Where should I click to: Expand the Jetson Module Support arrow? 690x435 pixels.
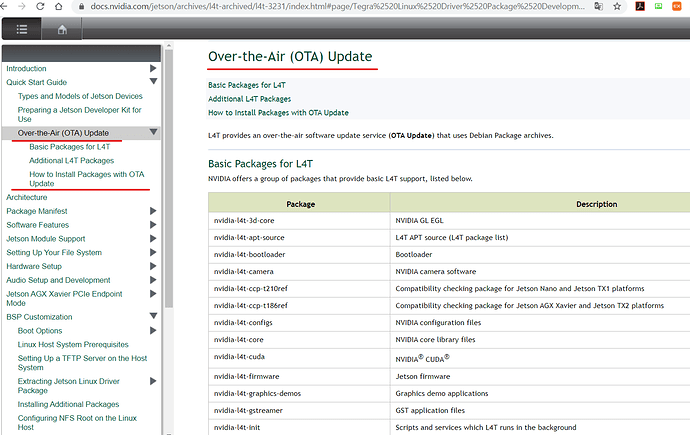[153, 238]
